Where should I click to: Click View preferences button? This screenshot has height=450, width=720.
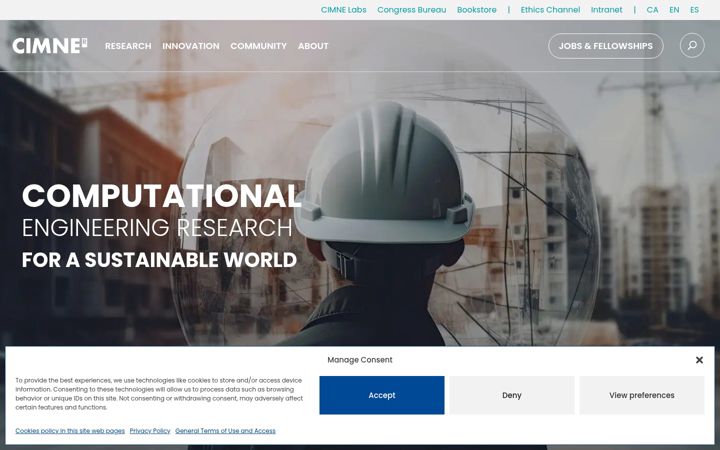tap(641, 395)
